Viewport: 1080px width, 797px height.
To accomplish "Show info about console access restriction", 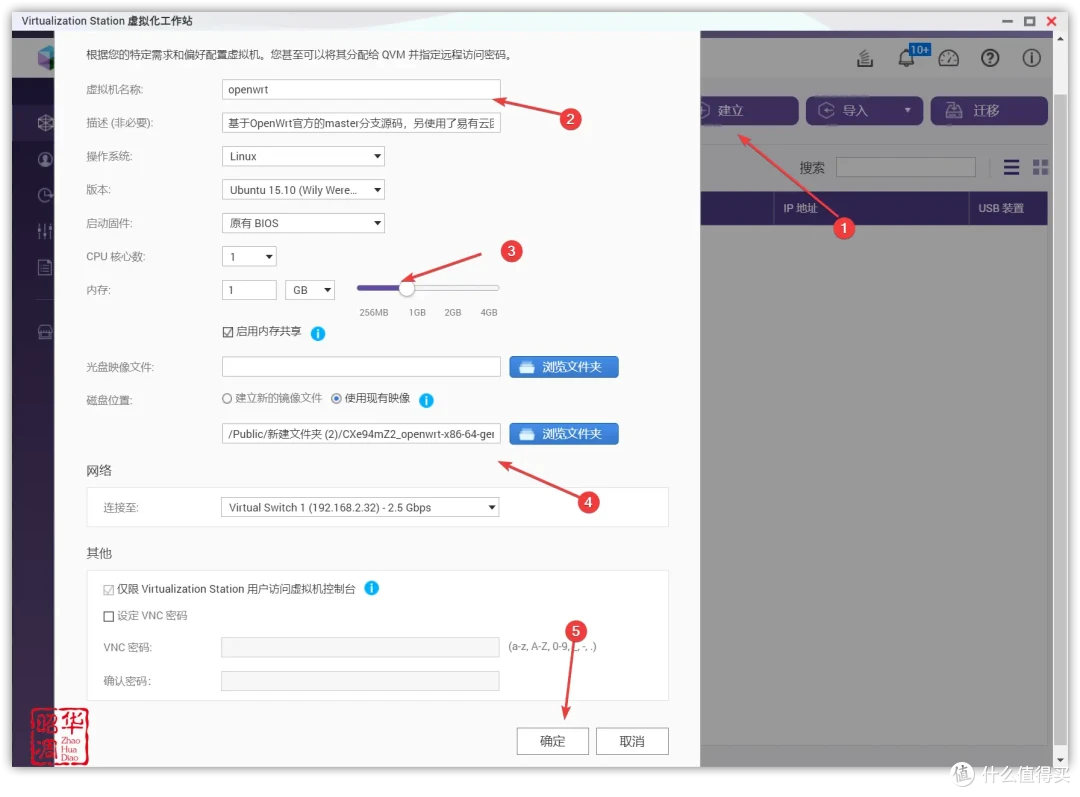I will coord(371,588).
